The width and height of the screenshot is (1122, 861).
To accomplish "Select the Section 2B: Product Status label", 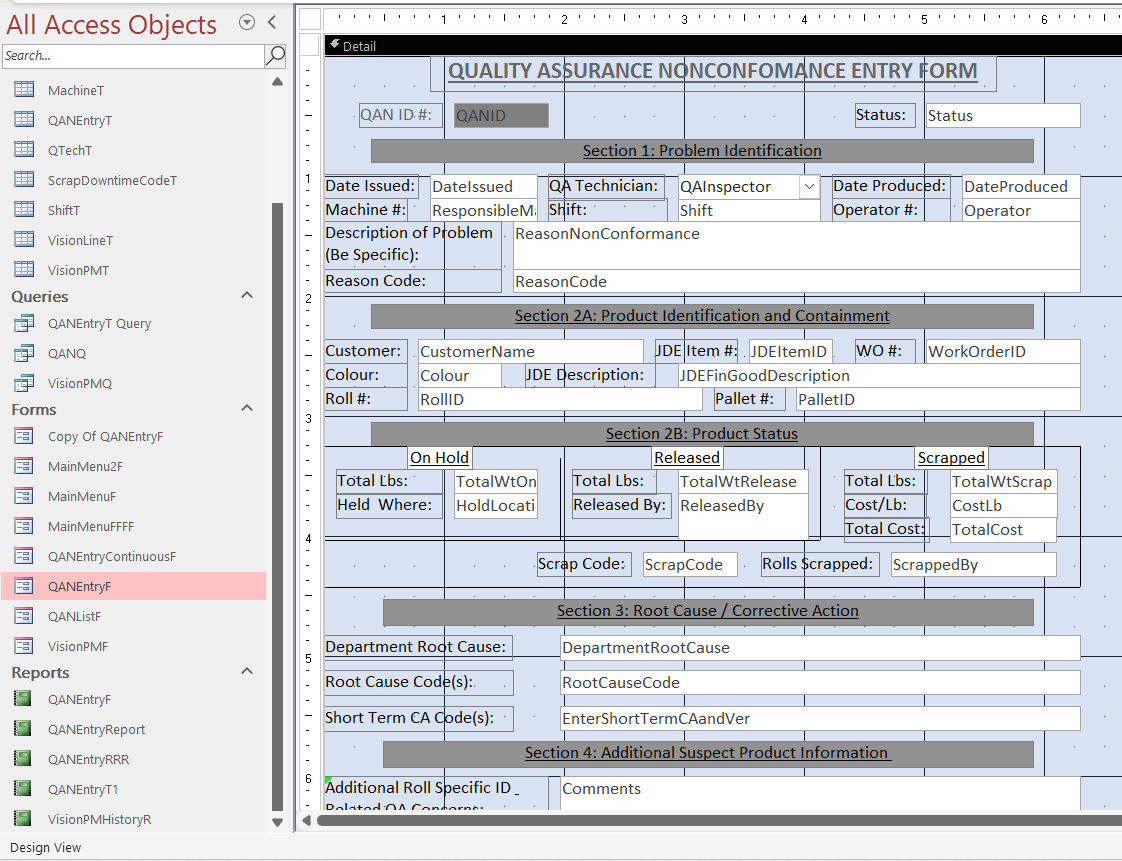I will pos(702,434).
